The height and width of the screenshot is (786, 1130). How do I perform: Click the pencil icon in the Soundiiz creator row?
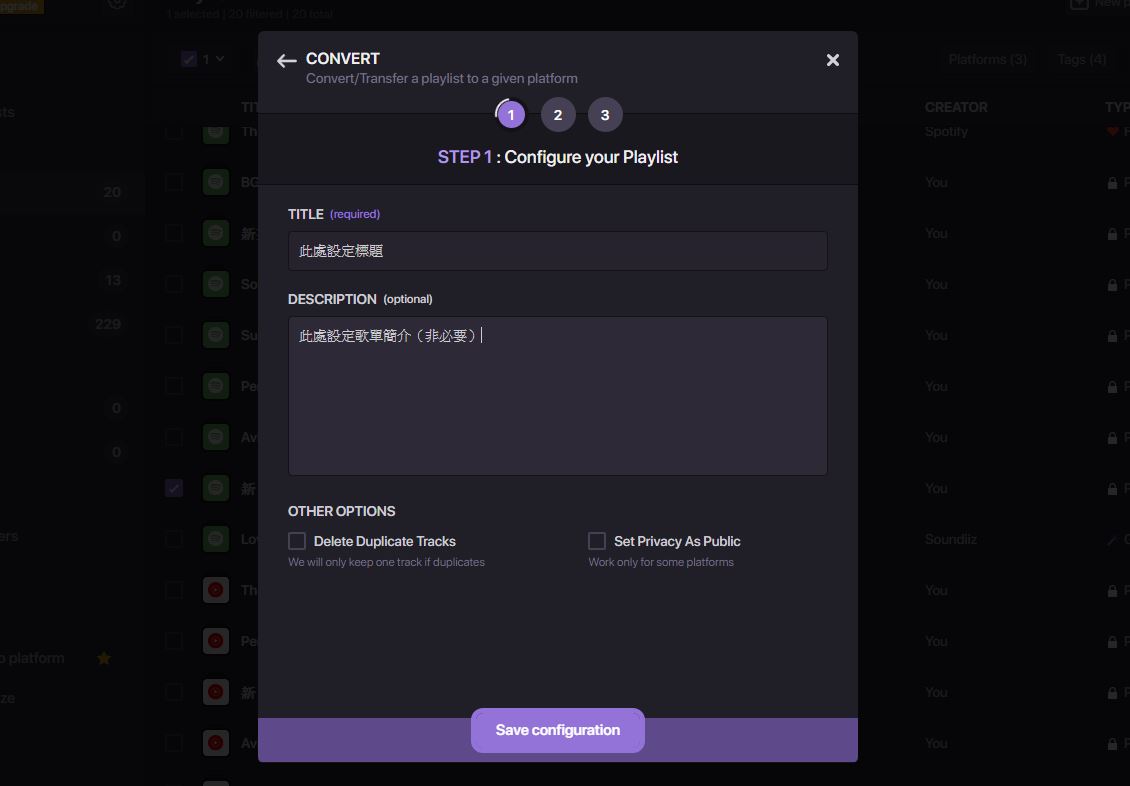pyautogui.click(x=1112, y=540)
